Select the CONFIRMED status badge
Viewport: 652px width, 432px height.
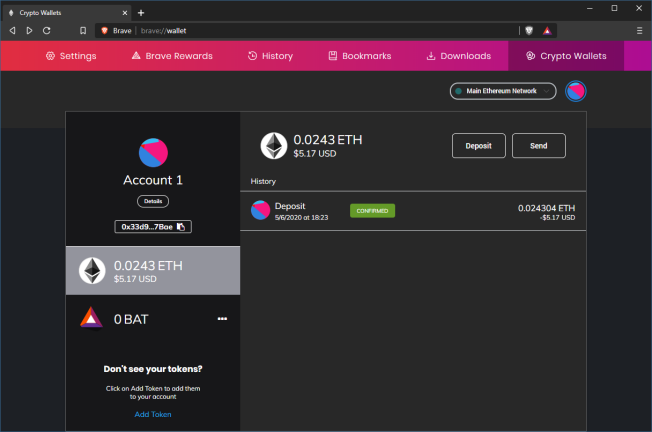(372, 211)
